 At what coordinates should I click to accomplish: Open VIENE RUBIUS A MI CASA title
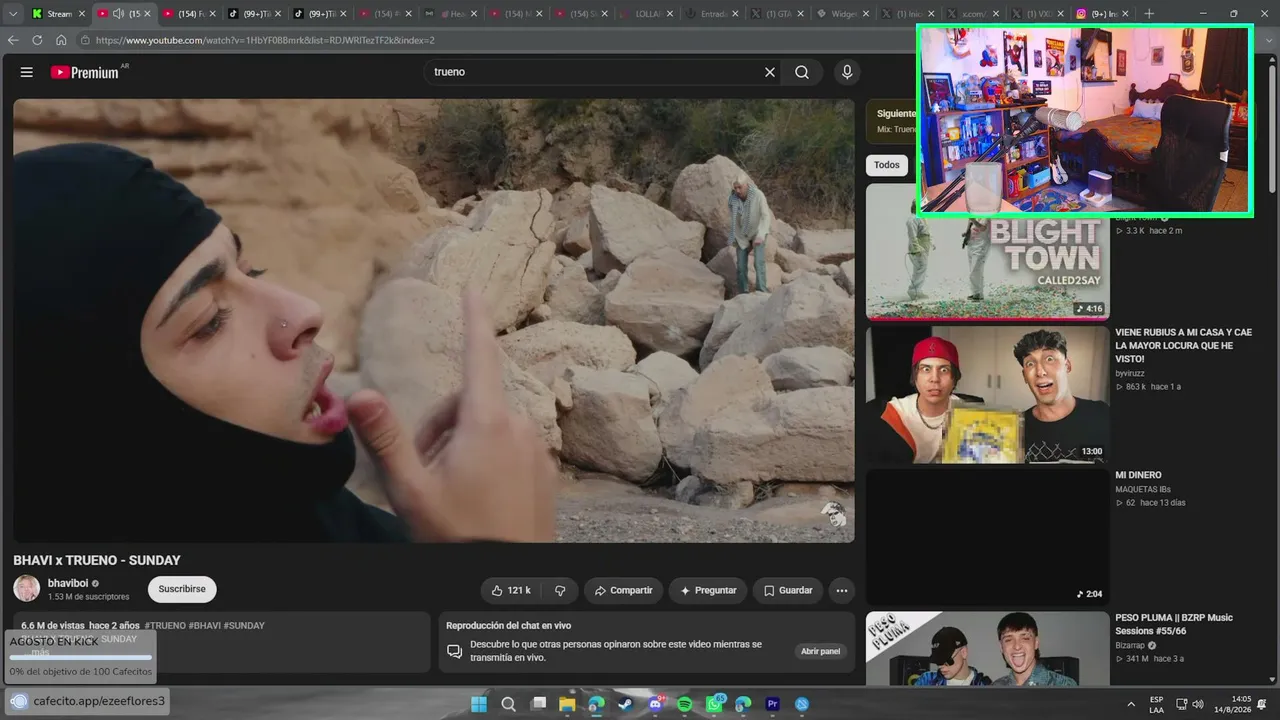1183,345
